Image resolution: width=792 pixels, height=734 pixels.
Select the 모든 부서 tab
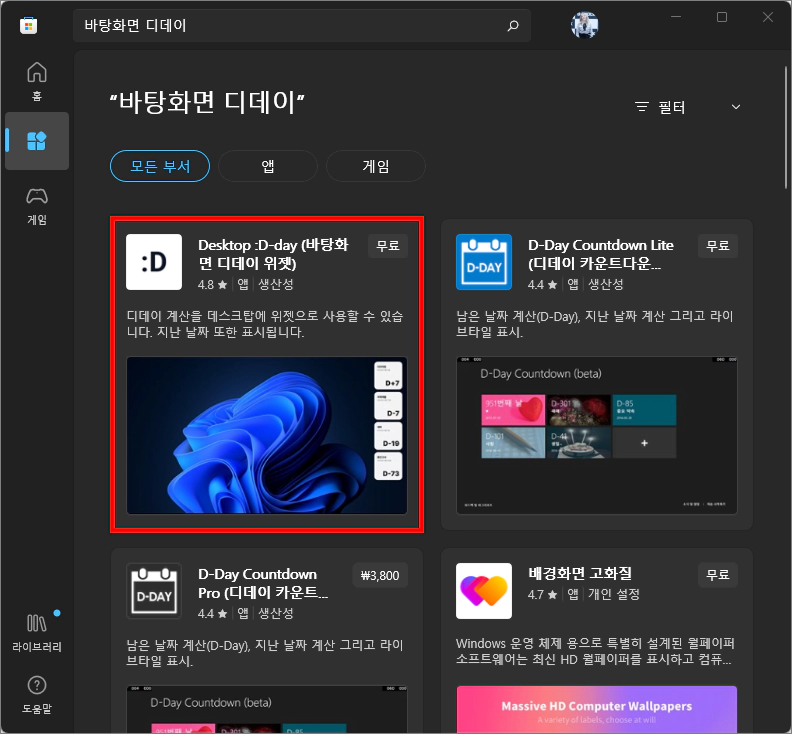pos(160,166)
